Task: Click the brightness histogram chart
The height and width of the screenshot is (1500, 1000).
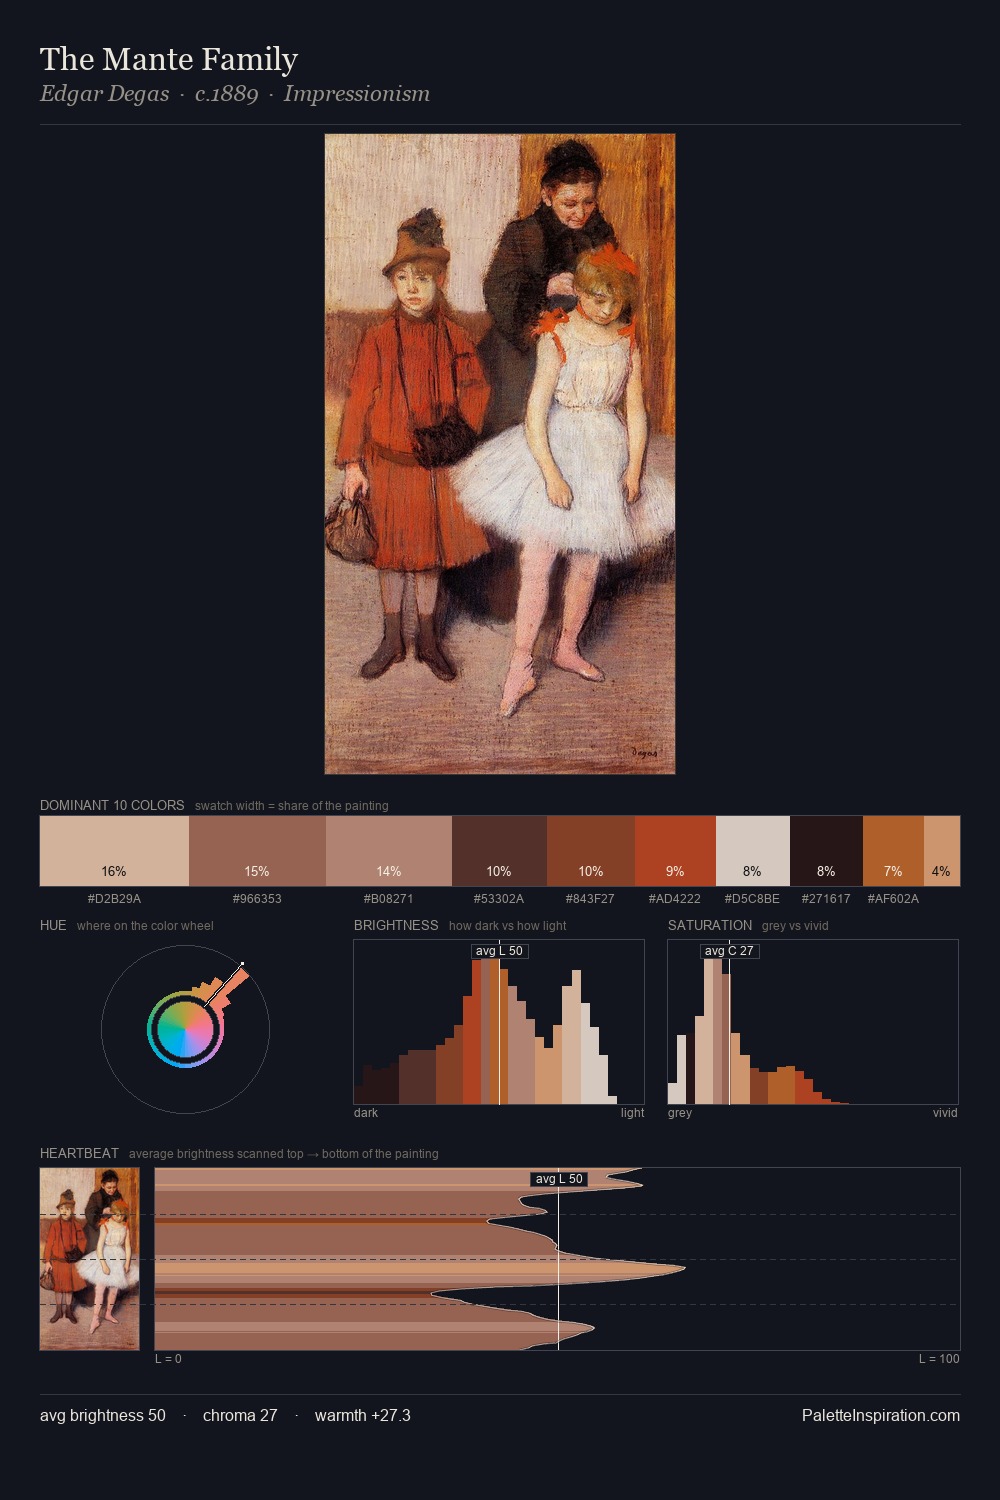Action: pyautogui.click(x=499, y=1022)
